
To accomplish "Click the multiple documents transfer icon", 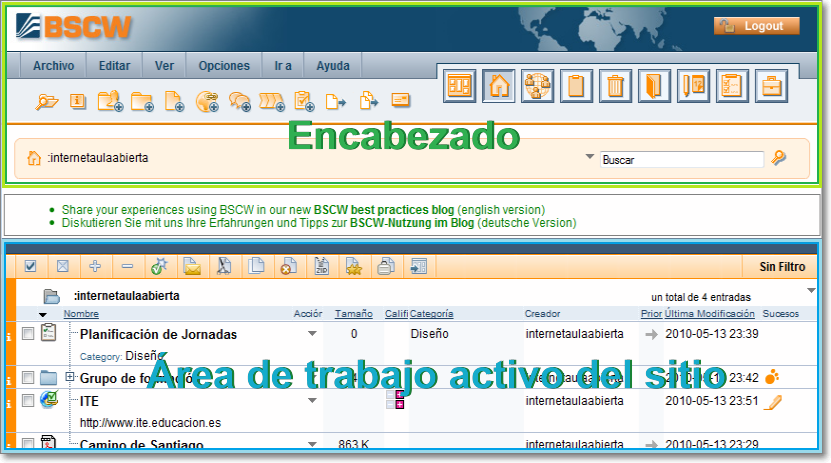I will pyautogui.click(x=369, y=100).
